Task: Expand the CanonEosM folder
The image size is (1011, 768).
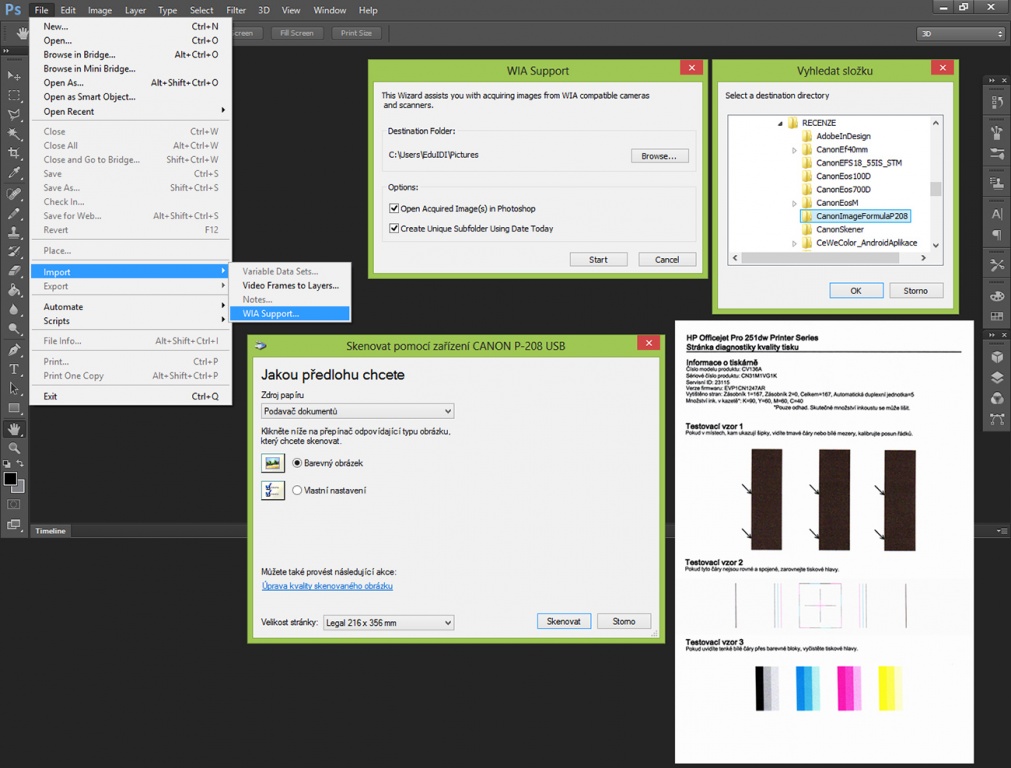Action: click(794, 203)
